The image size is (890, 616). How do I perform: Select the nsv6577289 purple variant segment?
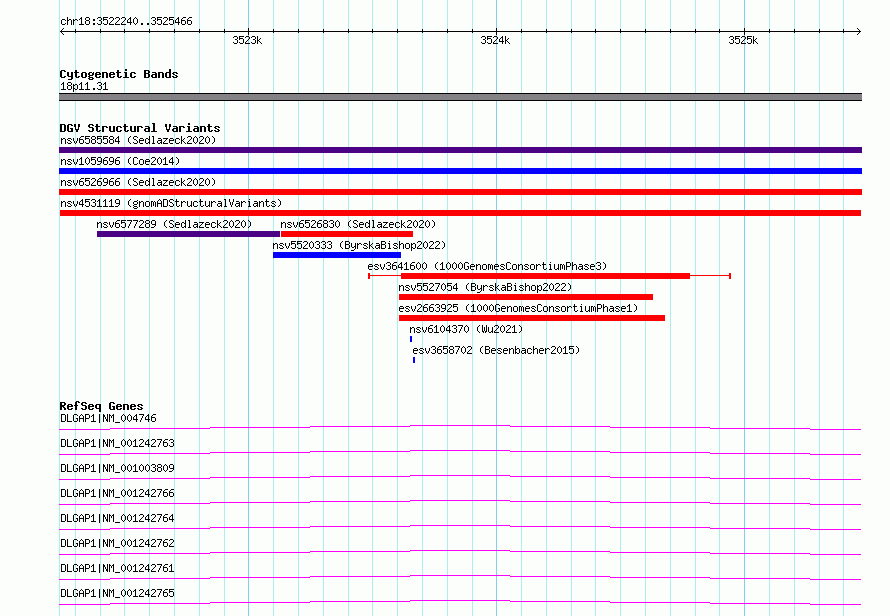(x=188, y=234)
